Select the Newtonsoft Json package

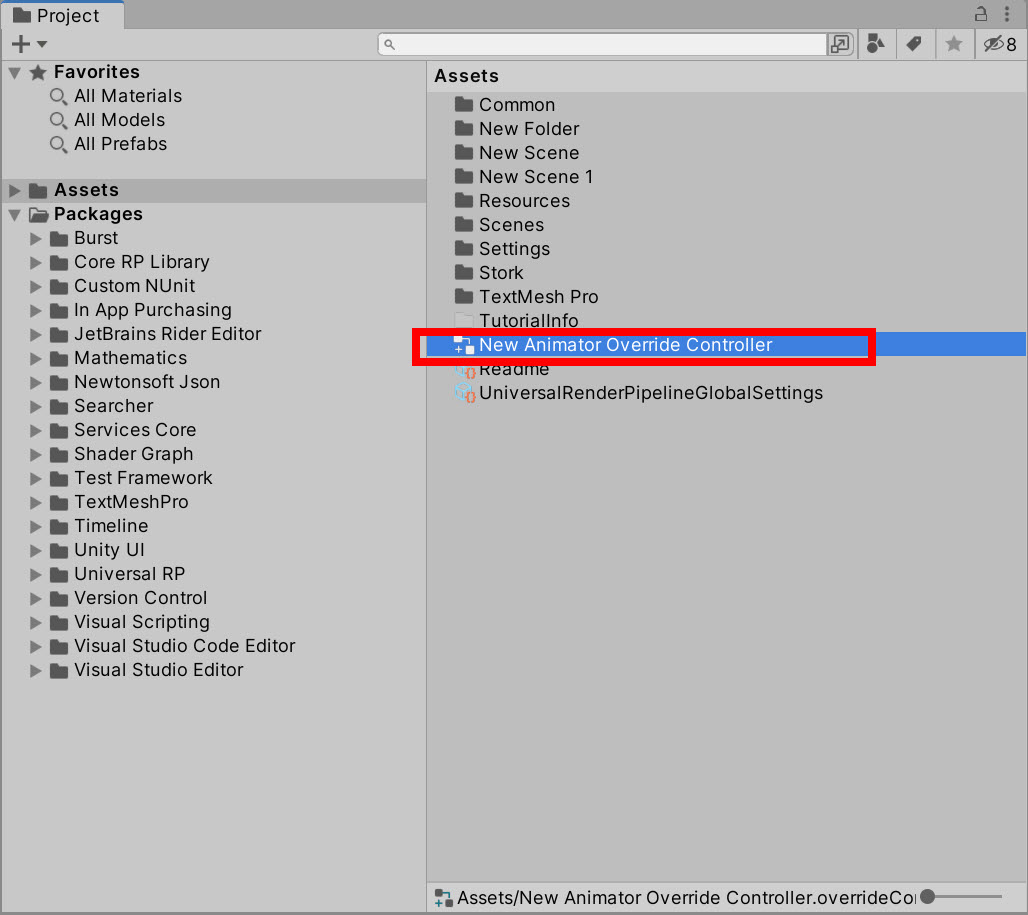tap(147, 382)
